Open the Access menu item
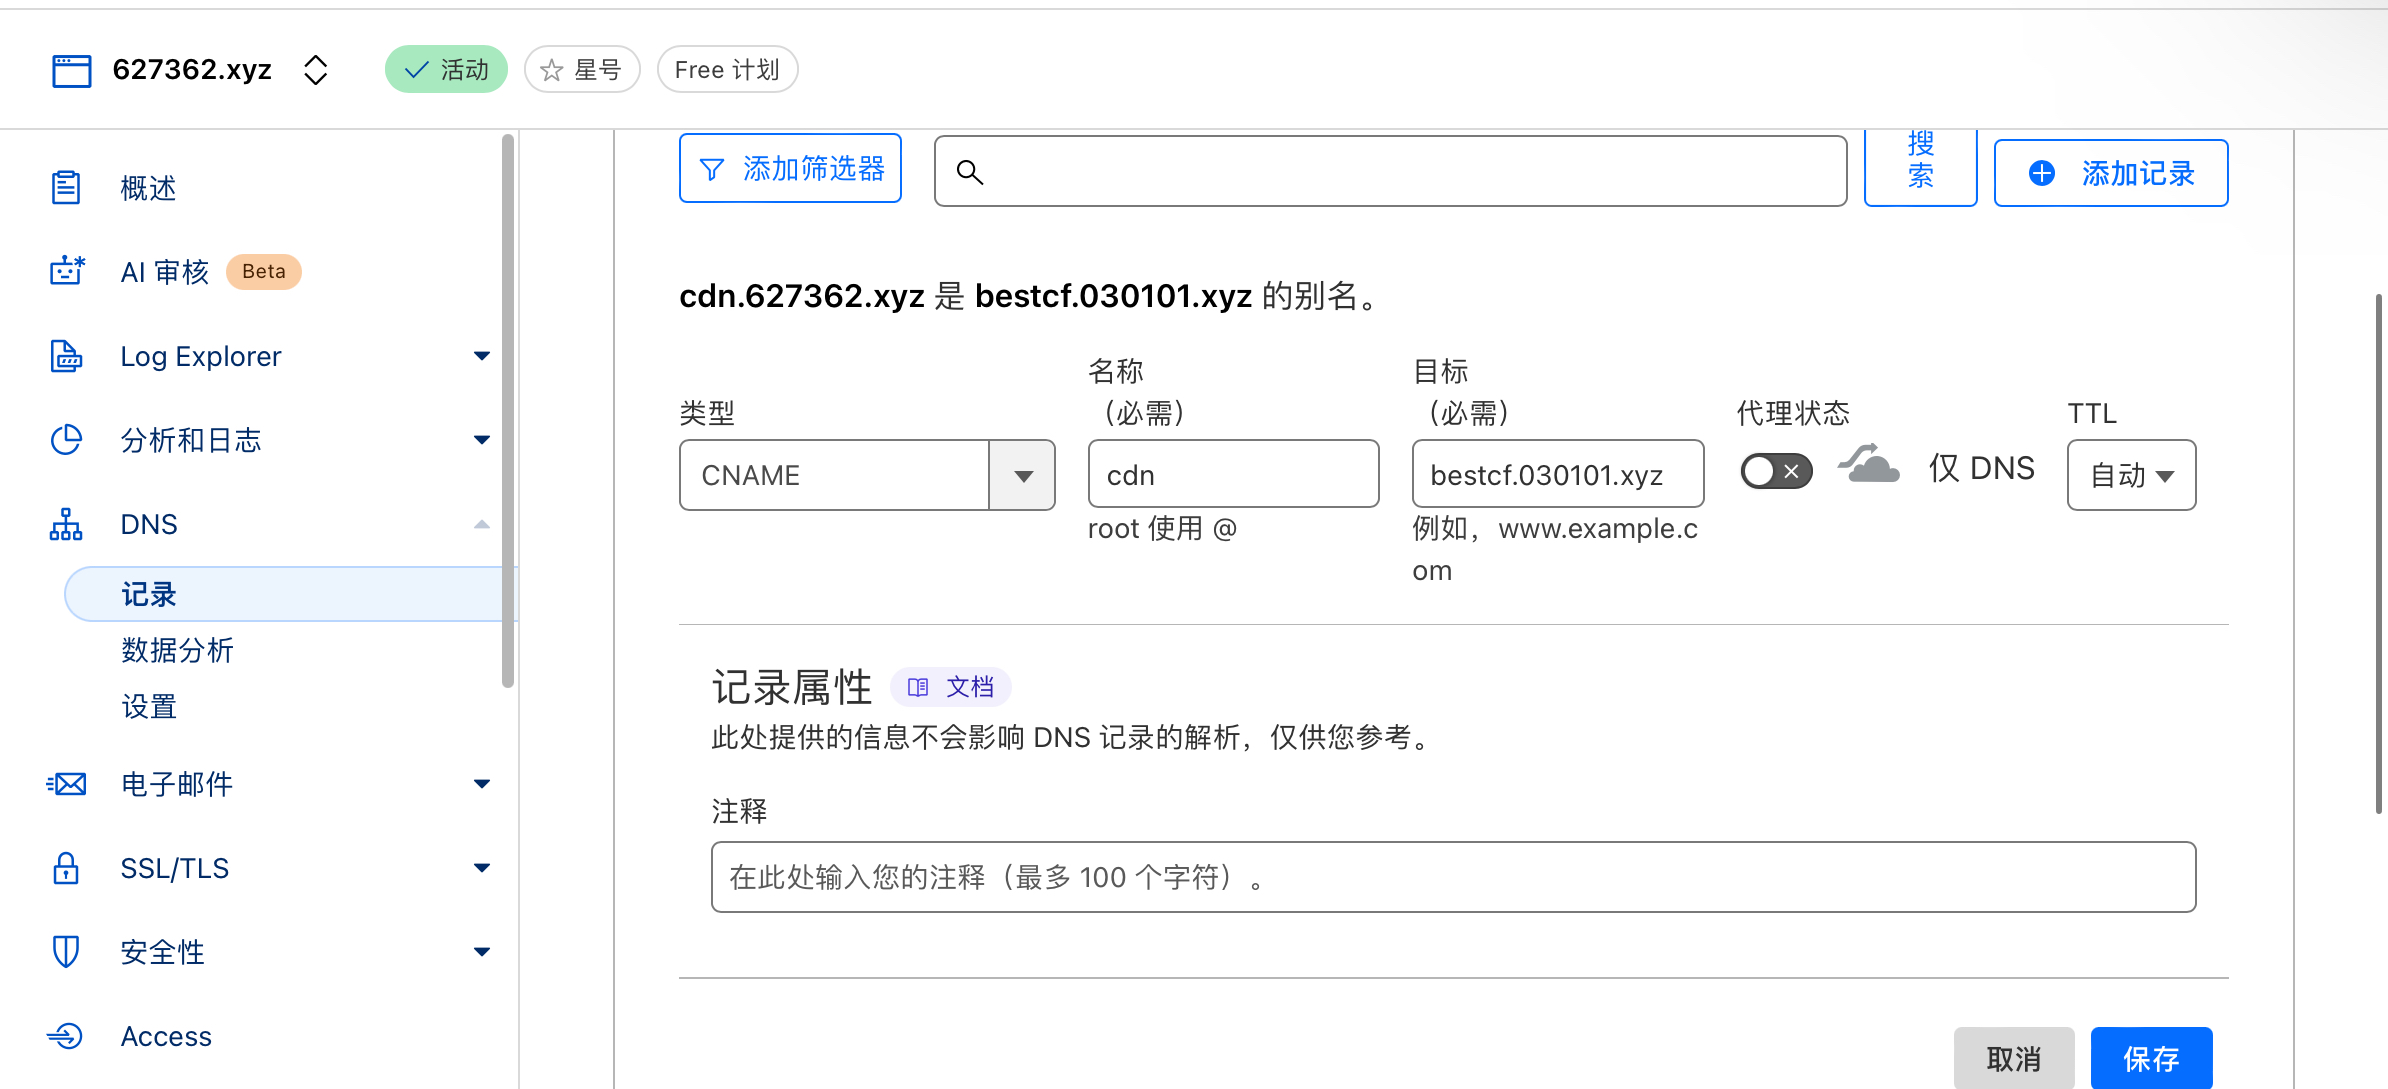 coord(166,1036)
